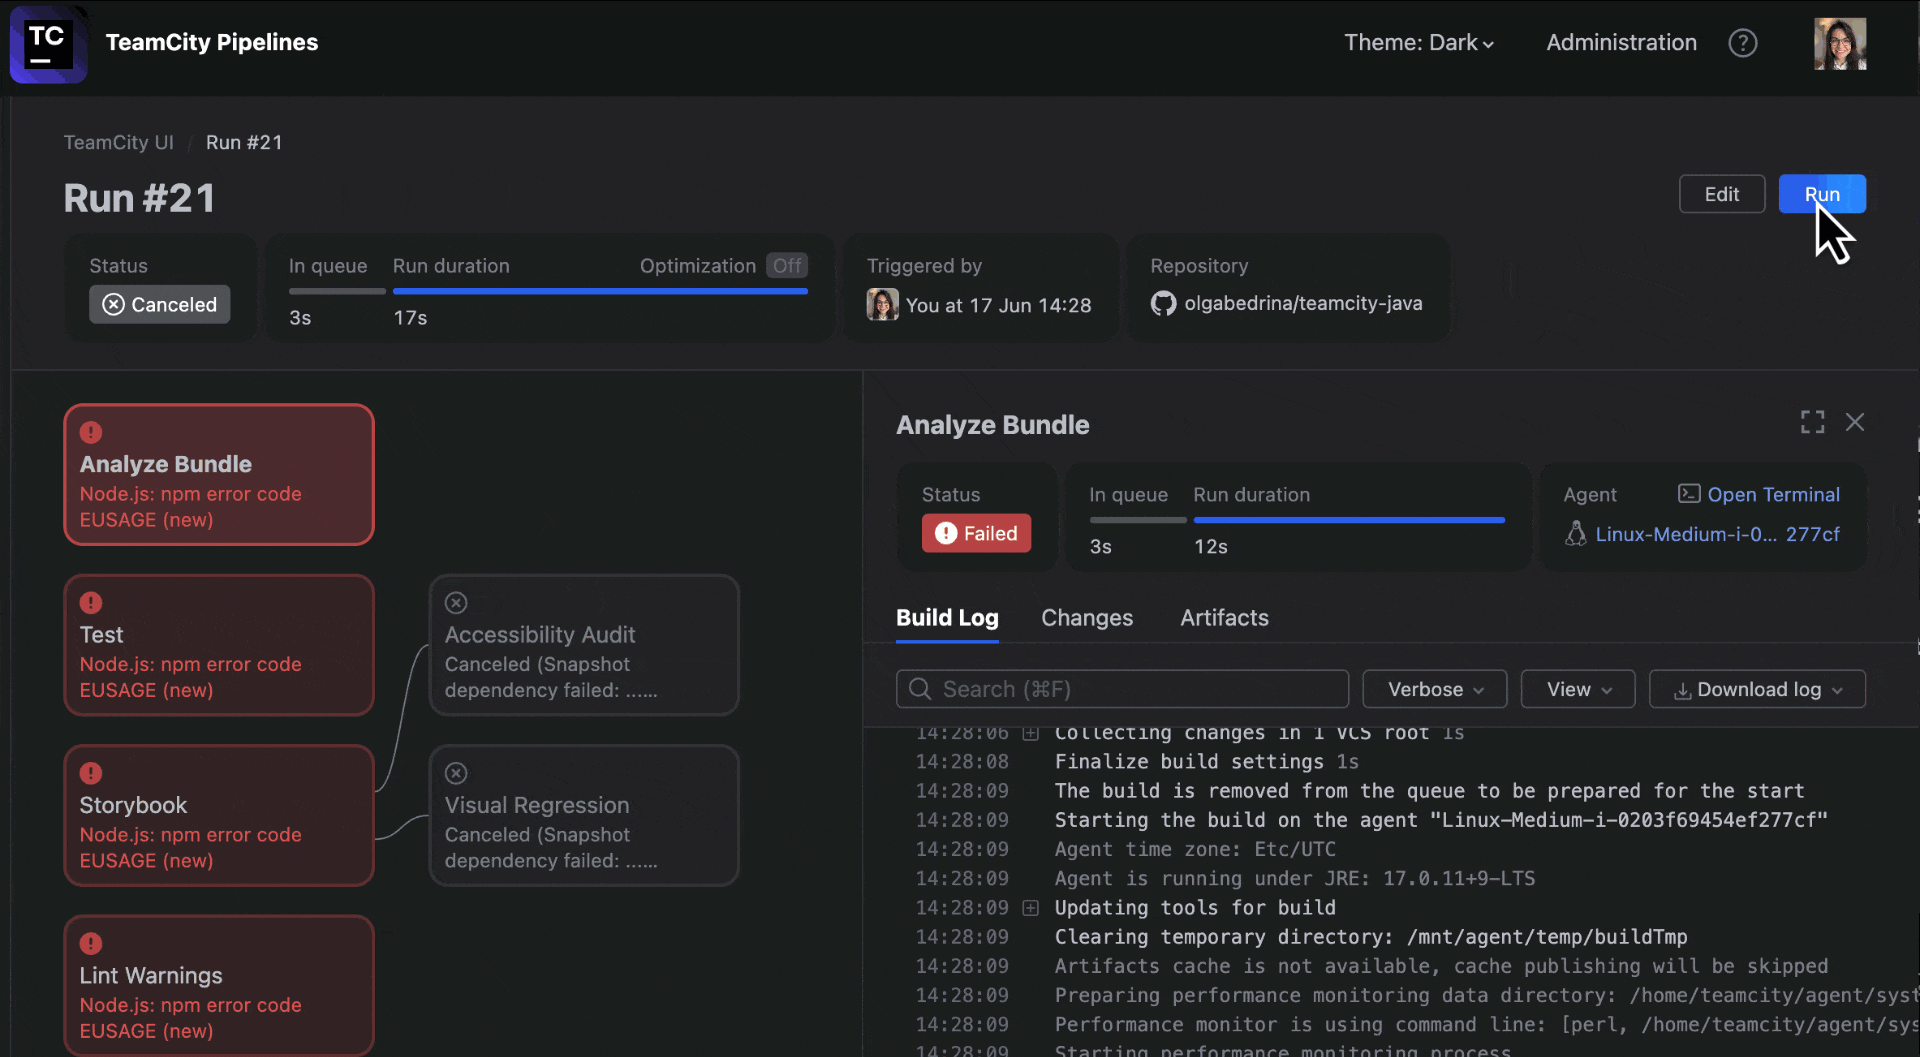The width and height of the screenshot is (1920, 1057).
Task: Select the Visual Regression job card
Action: click(584, 815)
